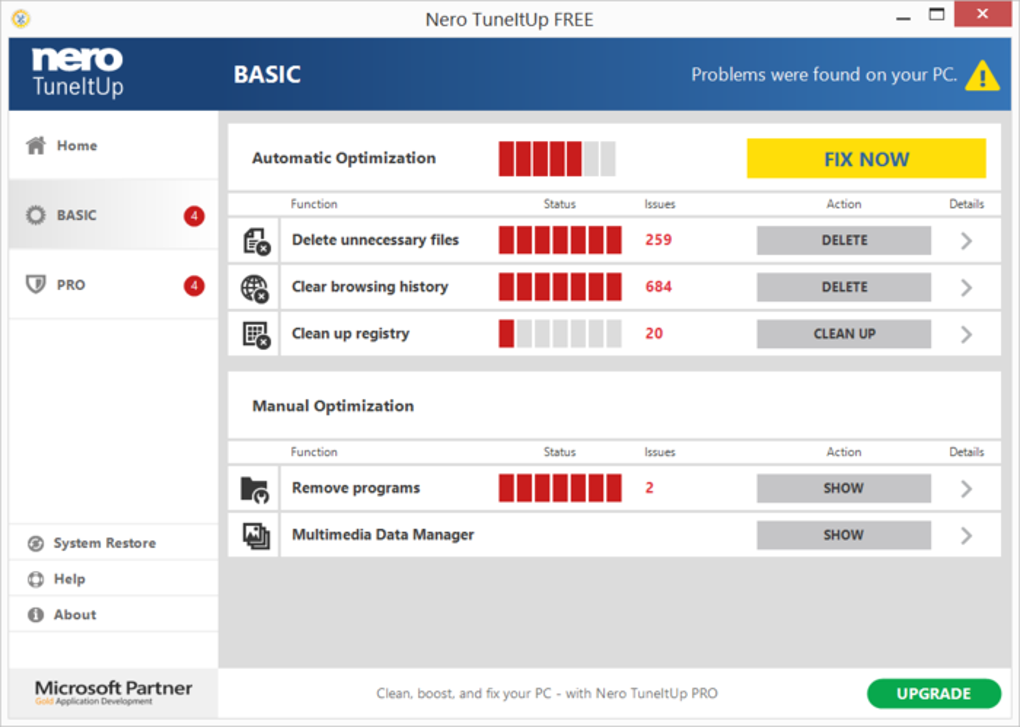Expand details arrow for Remove programs
This screenshot has width=1020, height=727.
[966, 488]
